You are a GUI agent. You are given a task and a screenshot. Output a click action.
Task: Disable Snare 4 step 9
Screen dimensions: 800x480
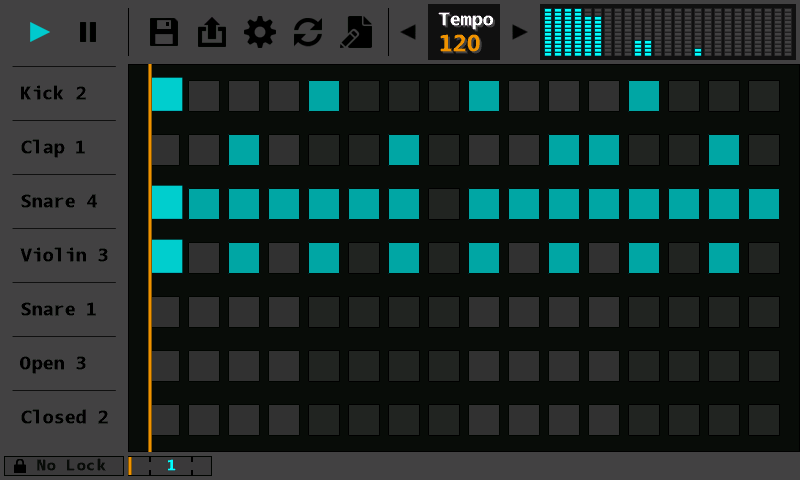pyautogui.click(x=484, y=204)
